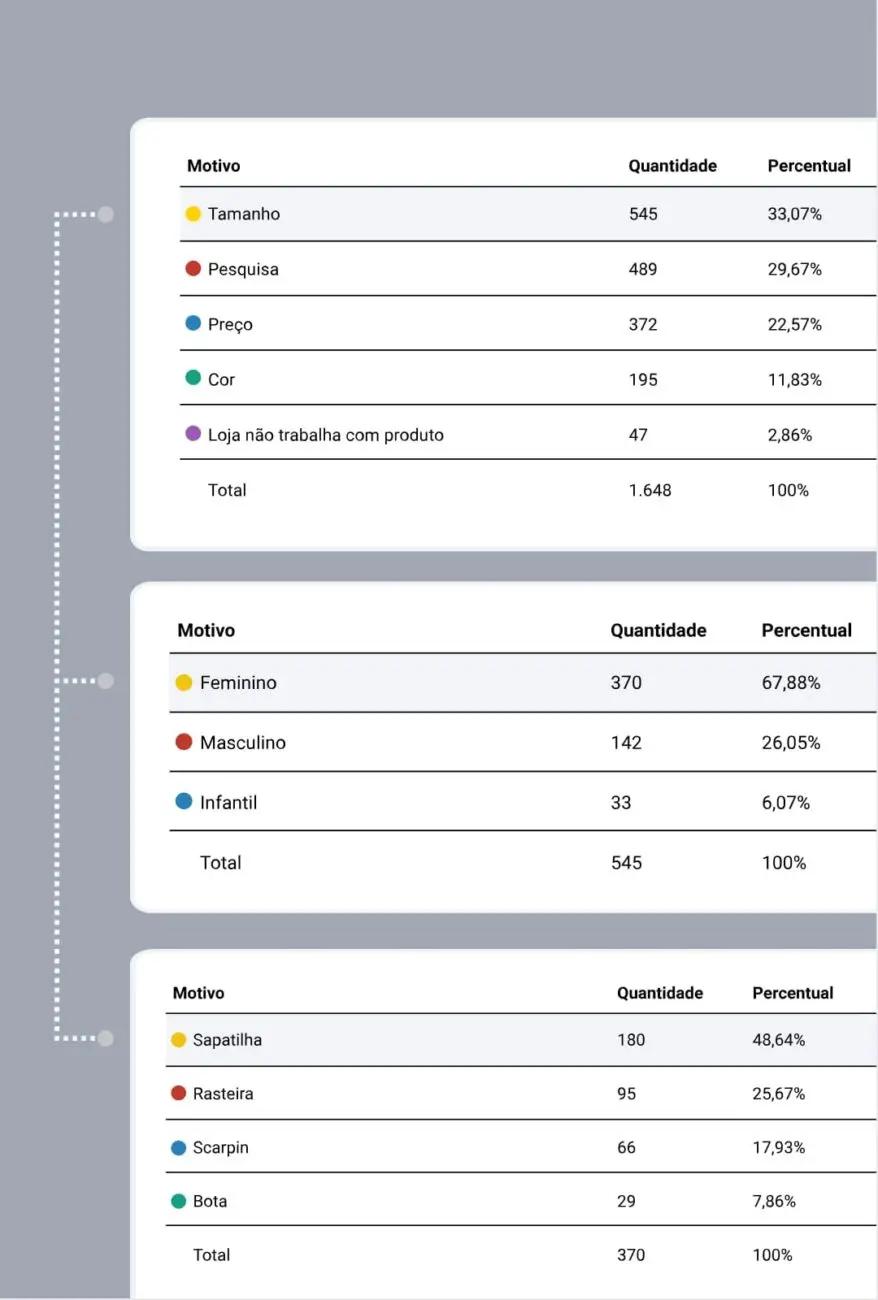Click the purple dot by Loja não trabalha
The height and width of the screenshot is (1300, 878).
pos(193,434)
